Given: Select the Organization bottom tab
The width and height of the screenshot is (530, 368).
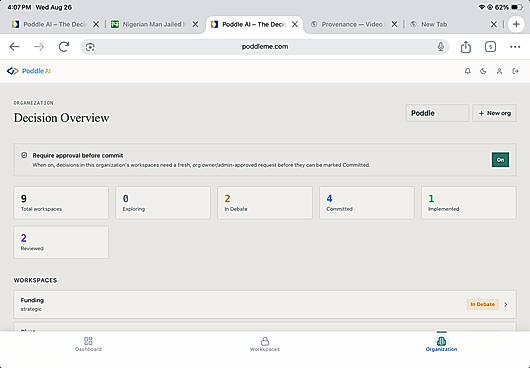Looking at the screenshot, I should coord(441,344).
